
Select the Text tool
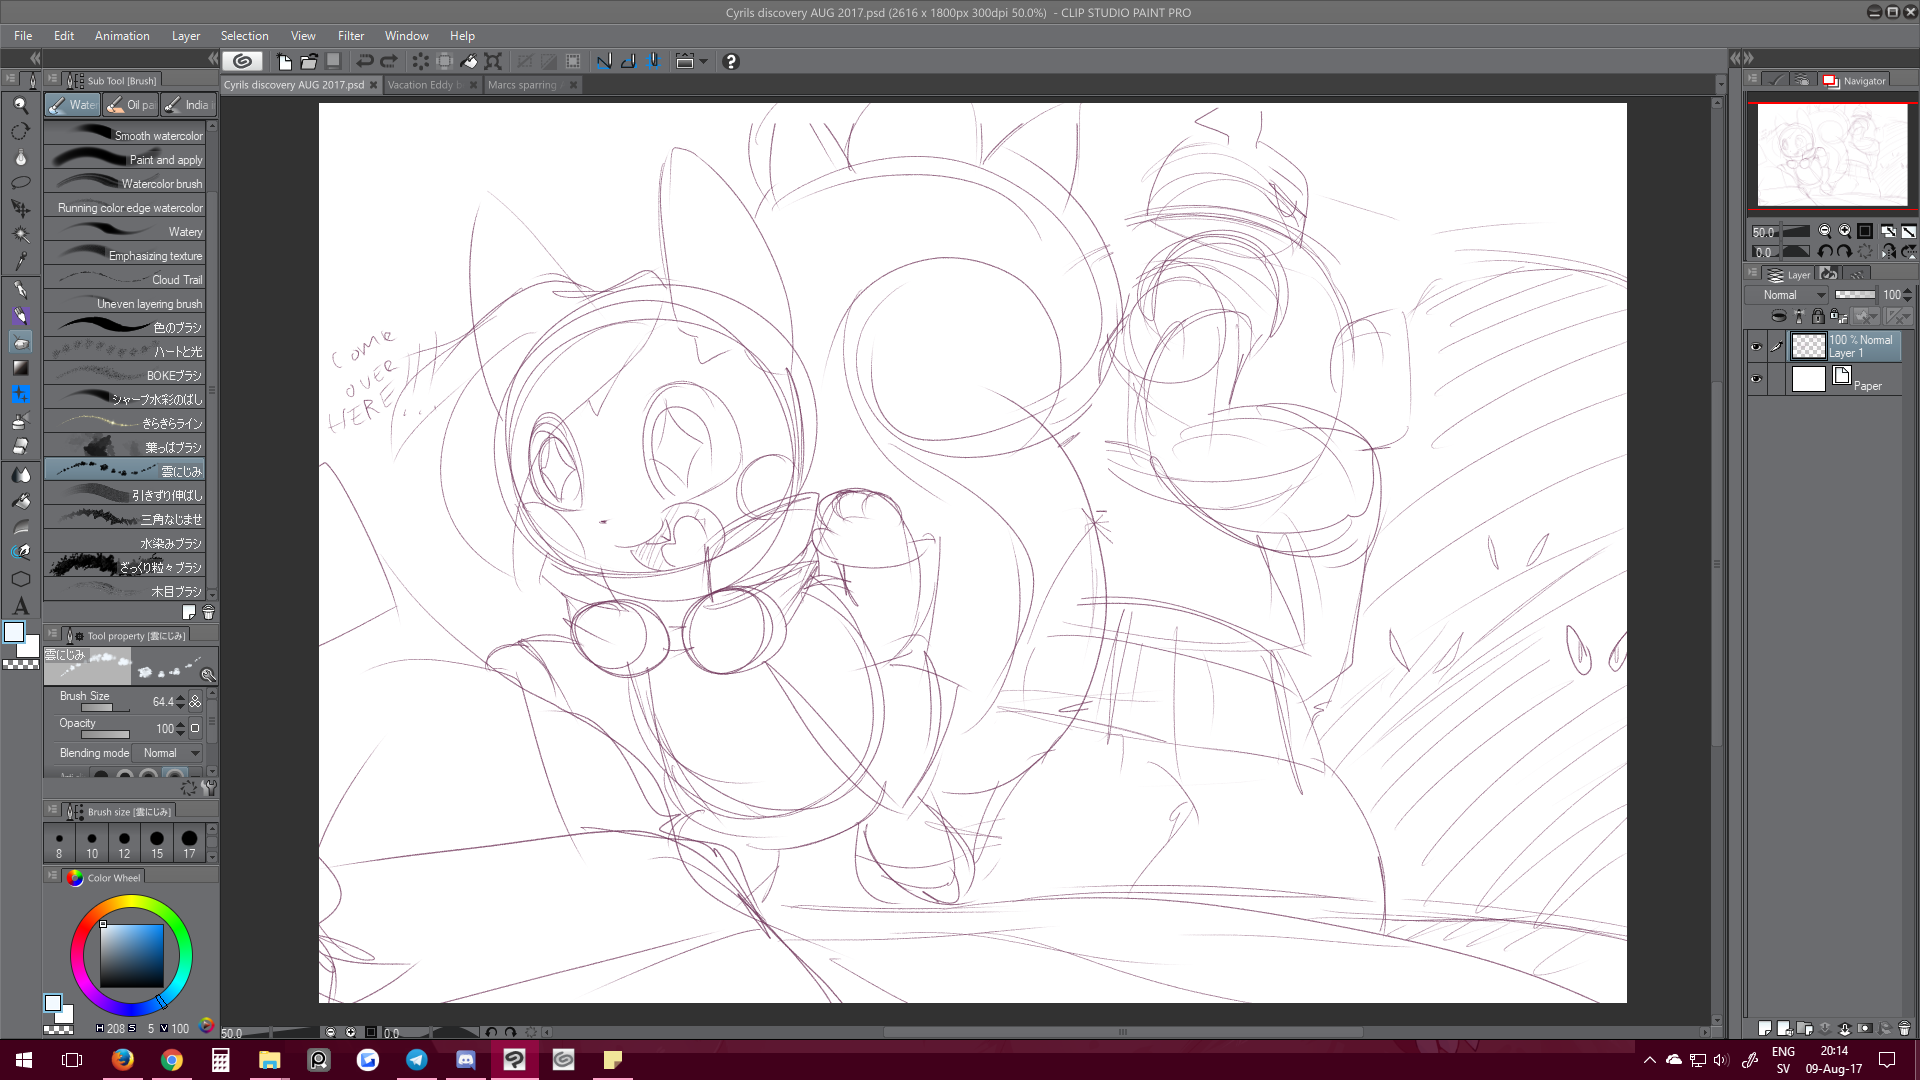pos(20,606)
